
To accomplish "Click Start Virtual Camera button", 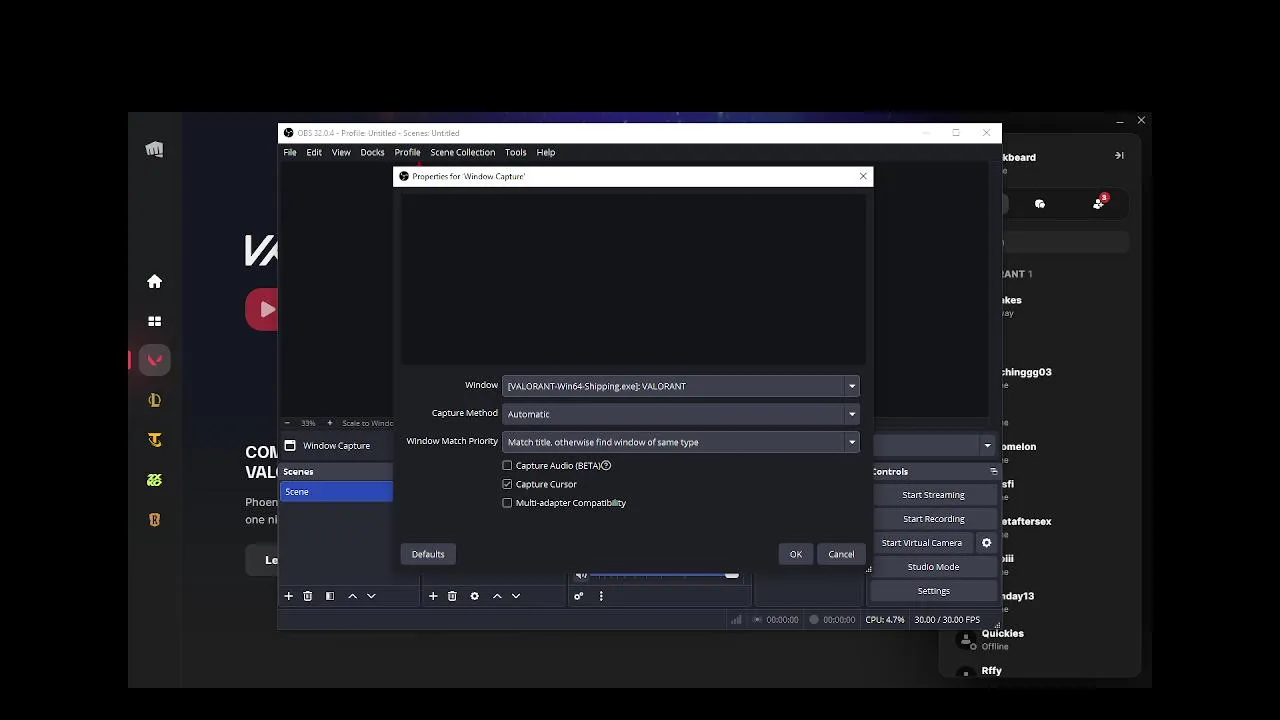I will [922, 543].
